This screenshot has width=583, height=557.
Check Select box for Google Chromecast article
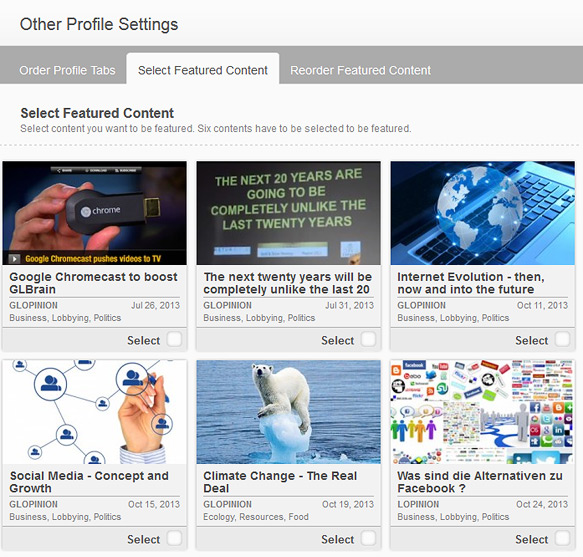[x=174, y=339]
